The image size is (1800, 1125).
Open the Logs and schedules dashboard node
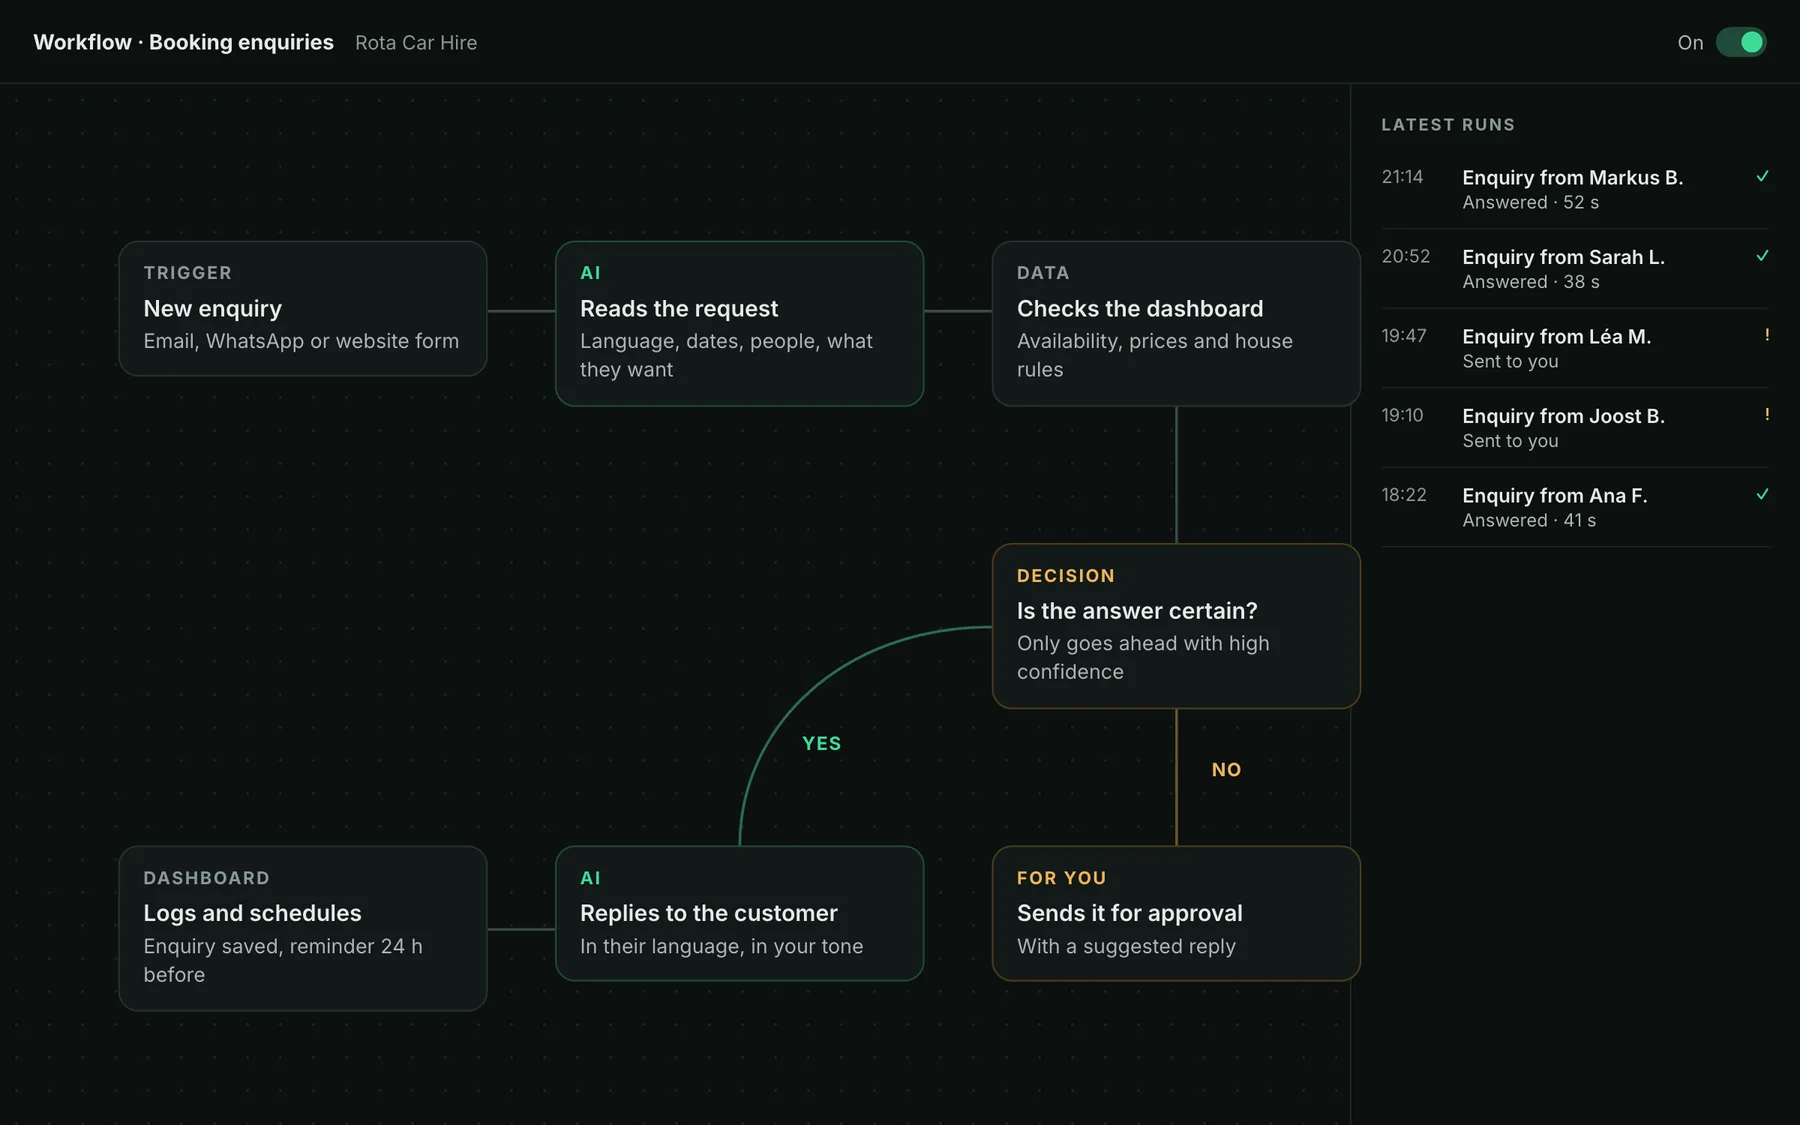coord(303,928)
